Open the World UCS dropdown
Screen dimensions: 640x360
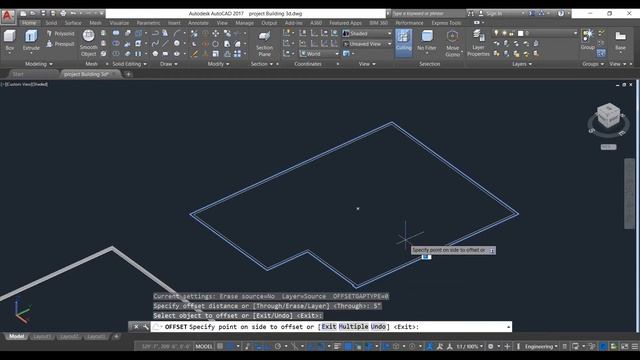click(x=319, y=54)
